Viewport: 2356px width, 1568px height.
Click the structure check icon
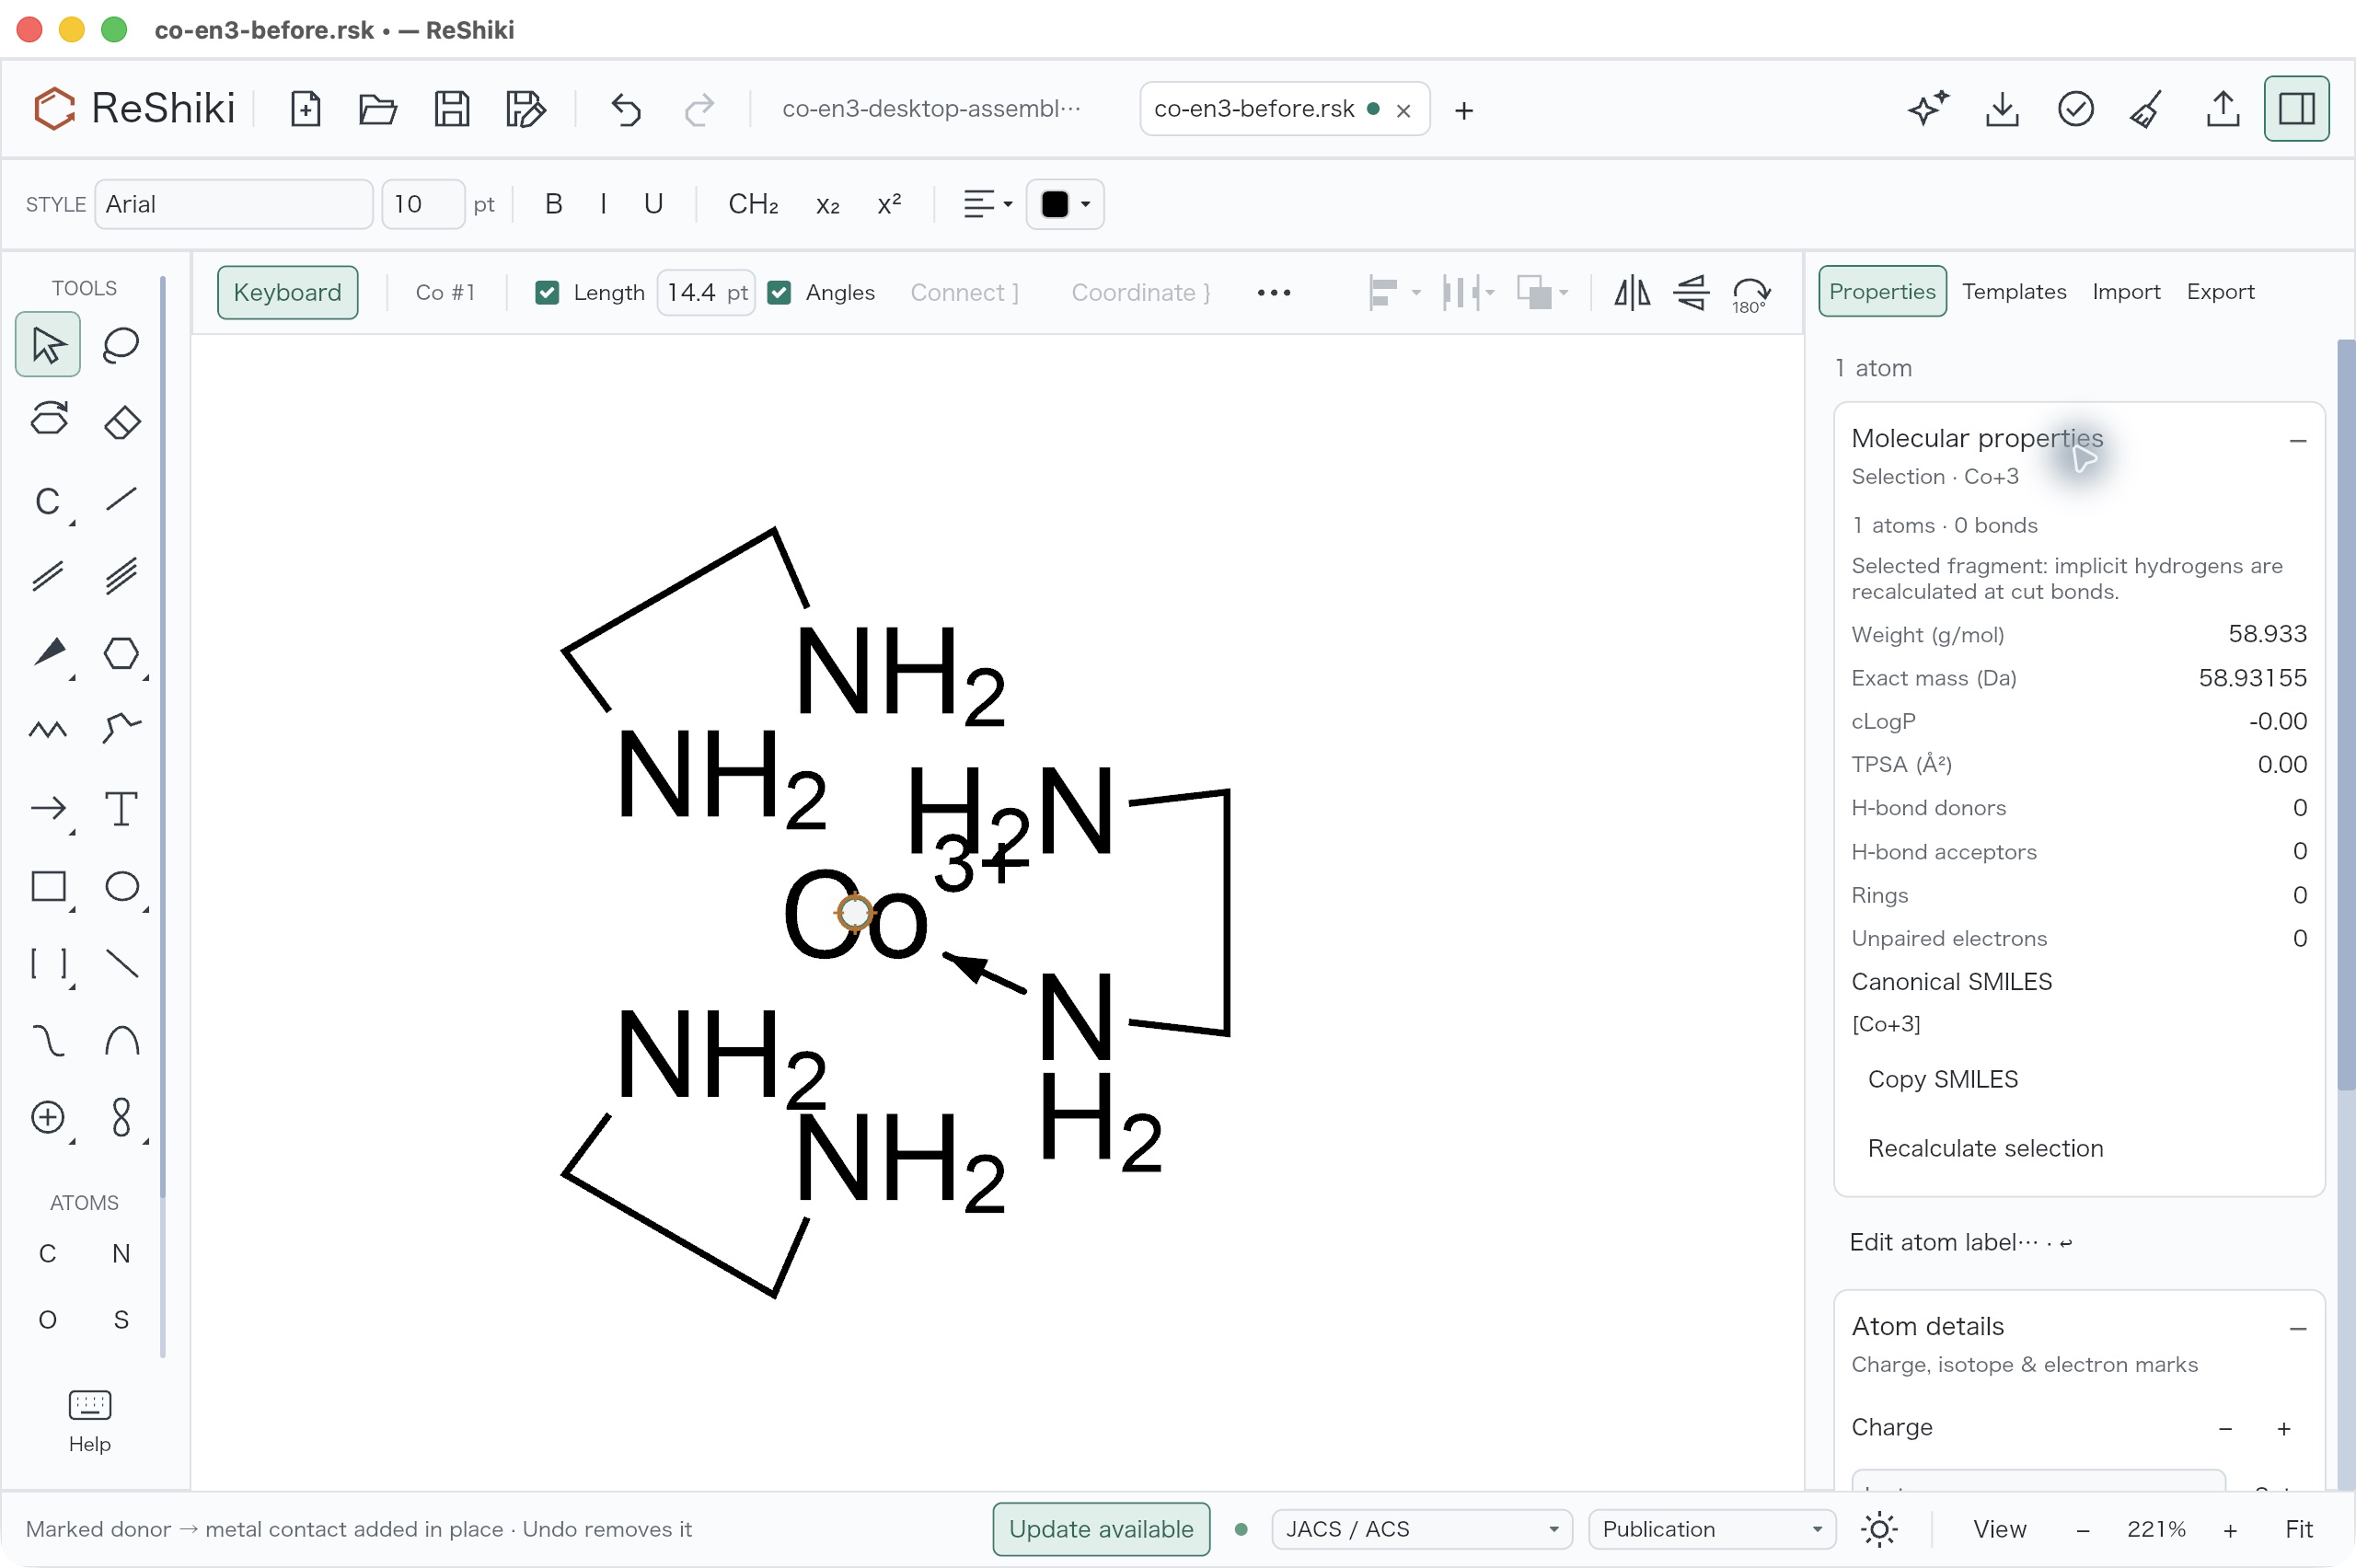tap(2075, 108)
